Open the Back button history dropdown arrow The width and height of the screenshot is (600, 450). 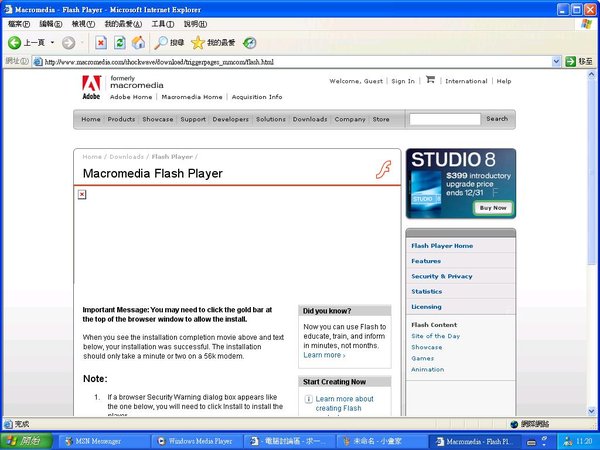point(52,42)
